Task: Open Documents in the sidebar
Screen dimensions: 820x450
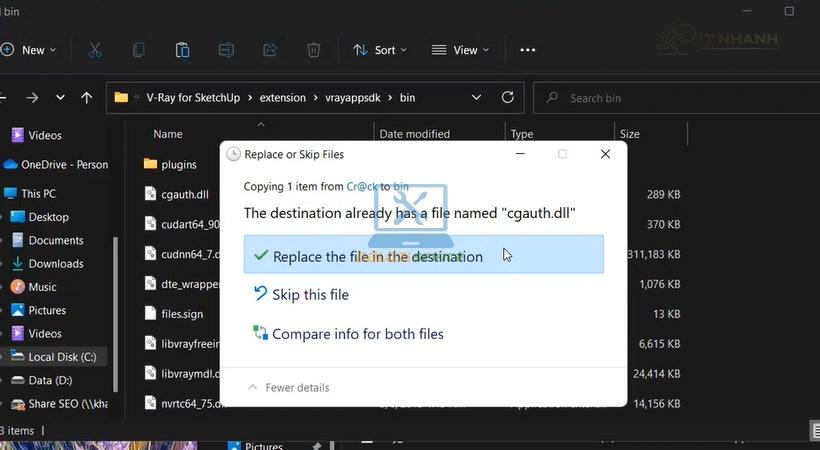Action: pyautogui.click(x=47, y=240)
